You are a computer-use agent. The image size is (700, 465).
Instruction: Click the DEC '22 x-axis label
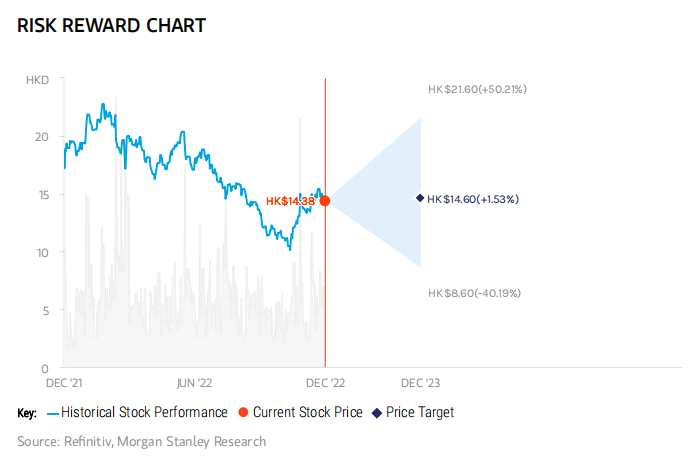[325, 382]
